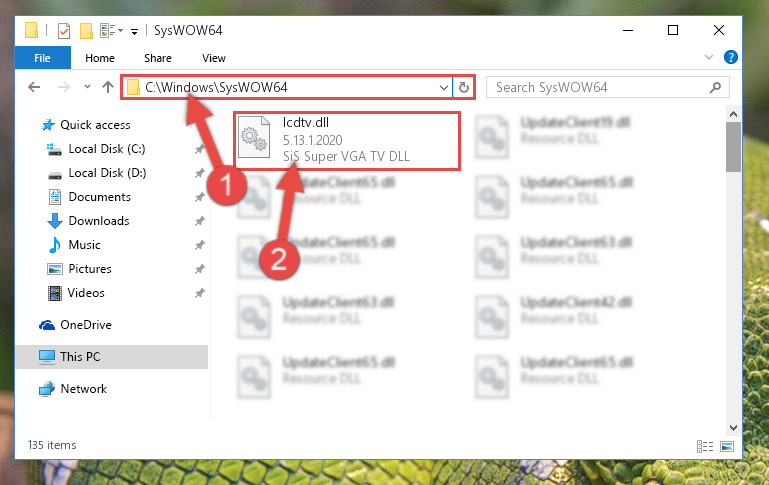Open the Explorer Help icon
Viewport: 769px width, 485px height.
coord(730,57)
